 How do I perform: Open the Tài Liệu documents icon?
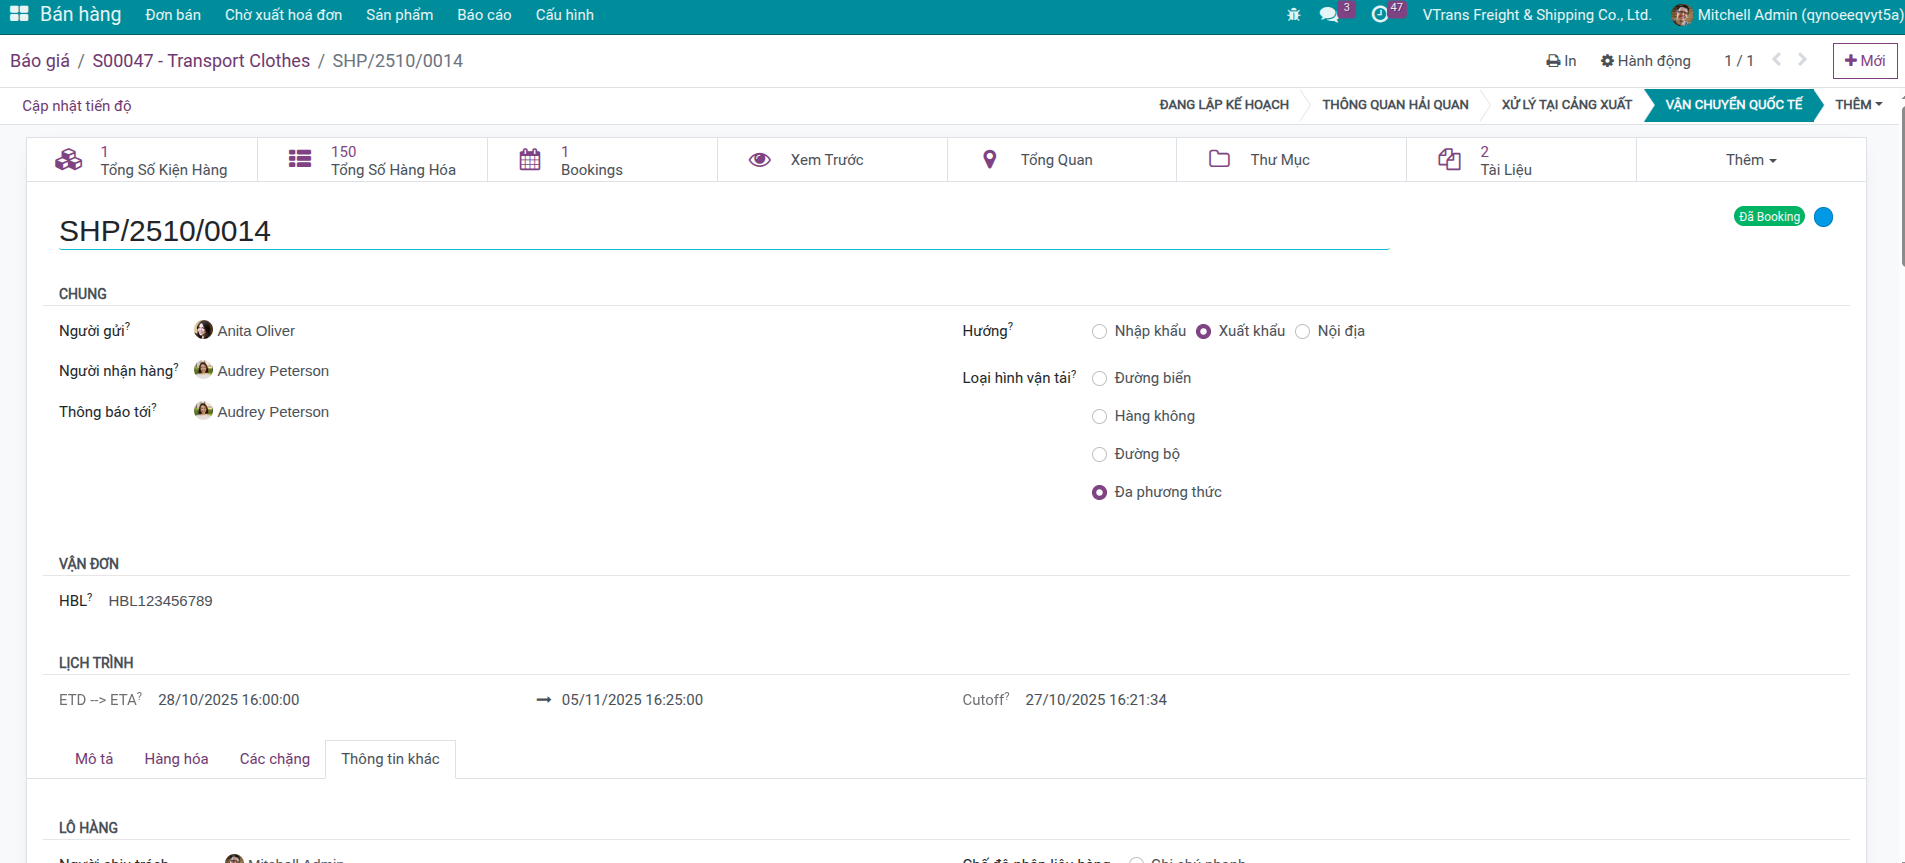point(1449,160)
